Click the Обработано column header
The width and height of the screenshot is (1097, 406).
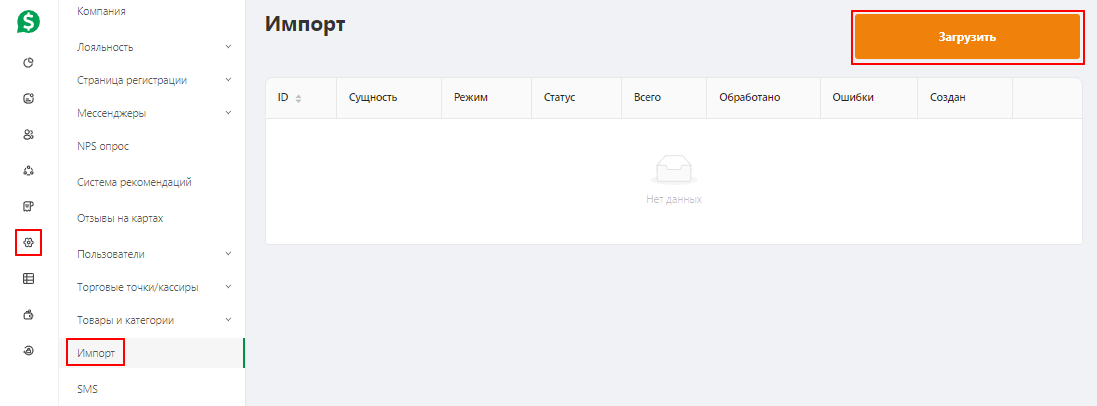(x=749, y=98)
